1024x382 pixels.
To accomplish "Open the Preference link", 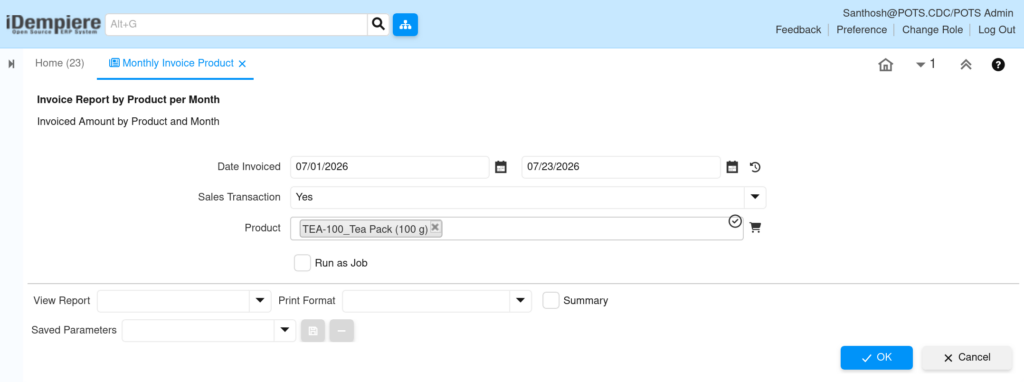I will (861, 29).
